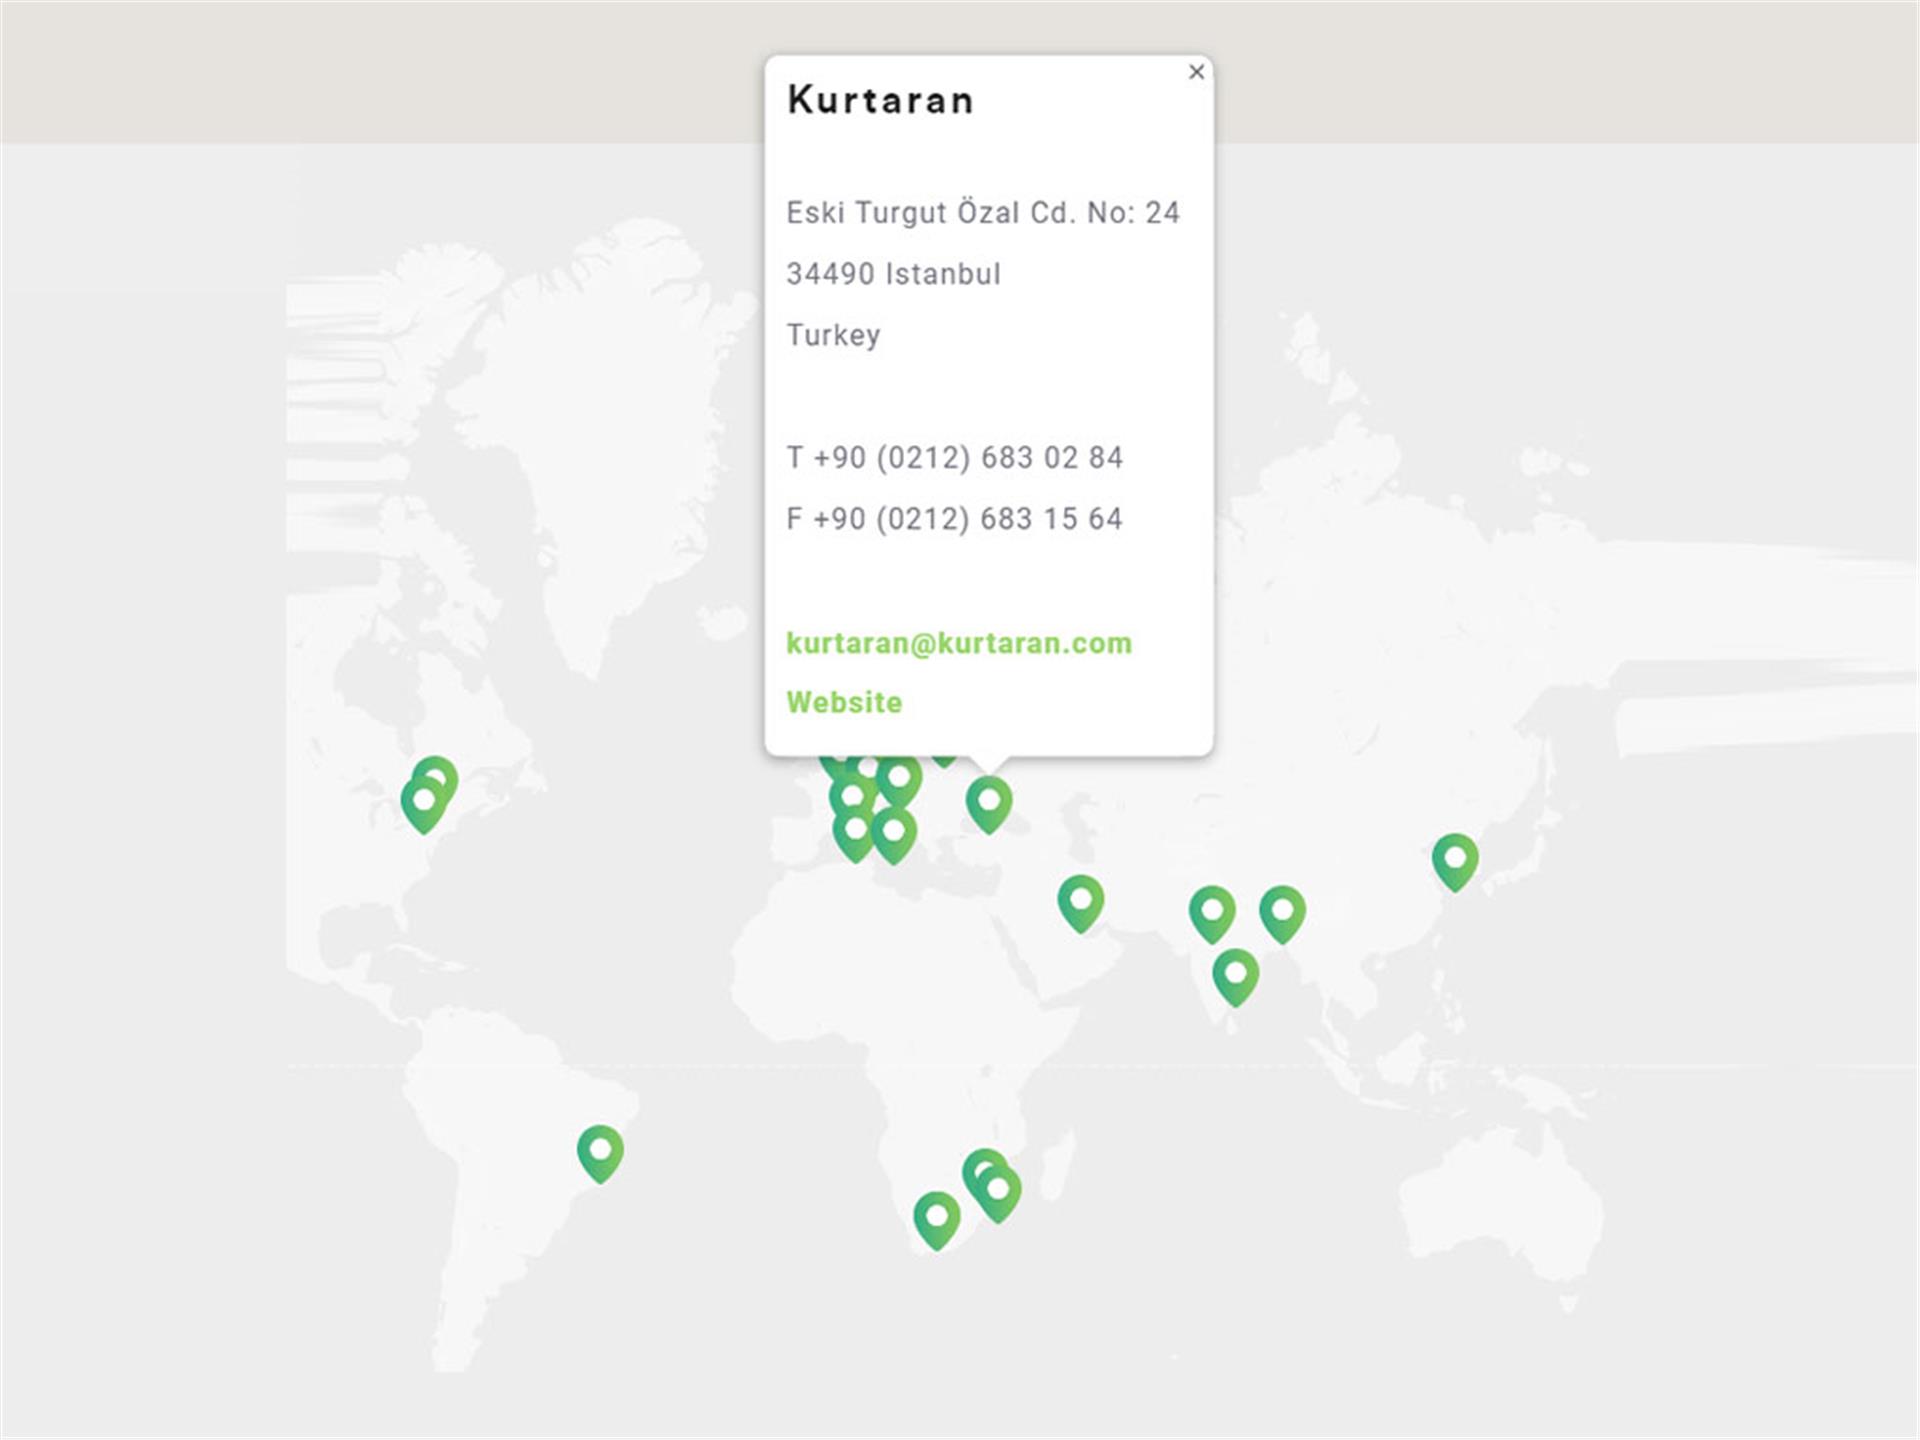Click the 'Turkey' country text
This screenshot has height=1440, width=1920.
point(833,335)
